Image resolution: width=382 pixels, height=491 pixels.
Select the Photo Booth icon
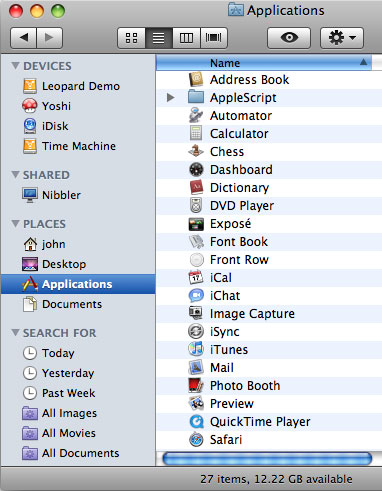click(196, 386)
